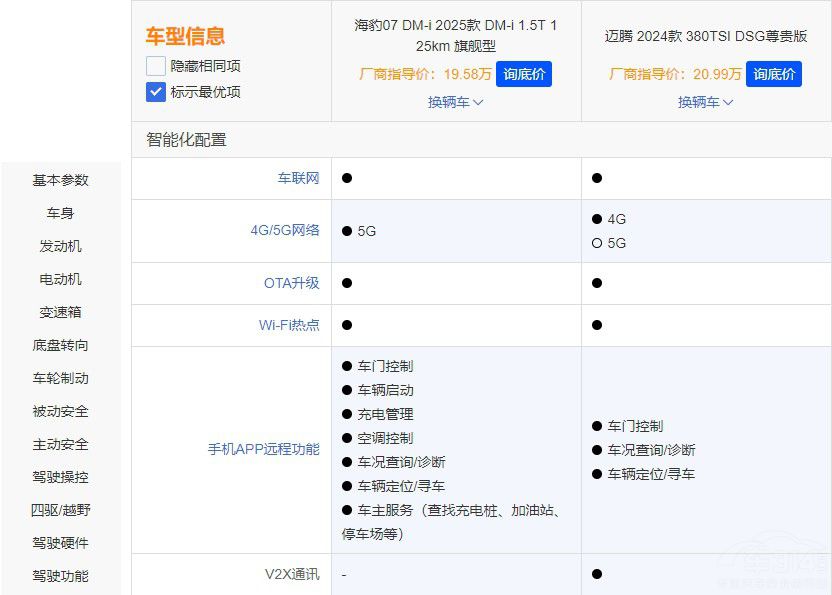Open the 车联网 parameter link

[298, 178]
